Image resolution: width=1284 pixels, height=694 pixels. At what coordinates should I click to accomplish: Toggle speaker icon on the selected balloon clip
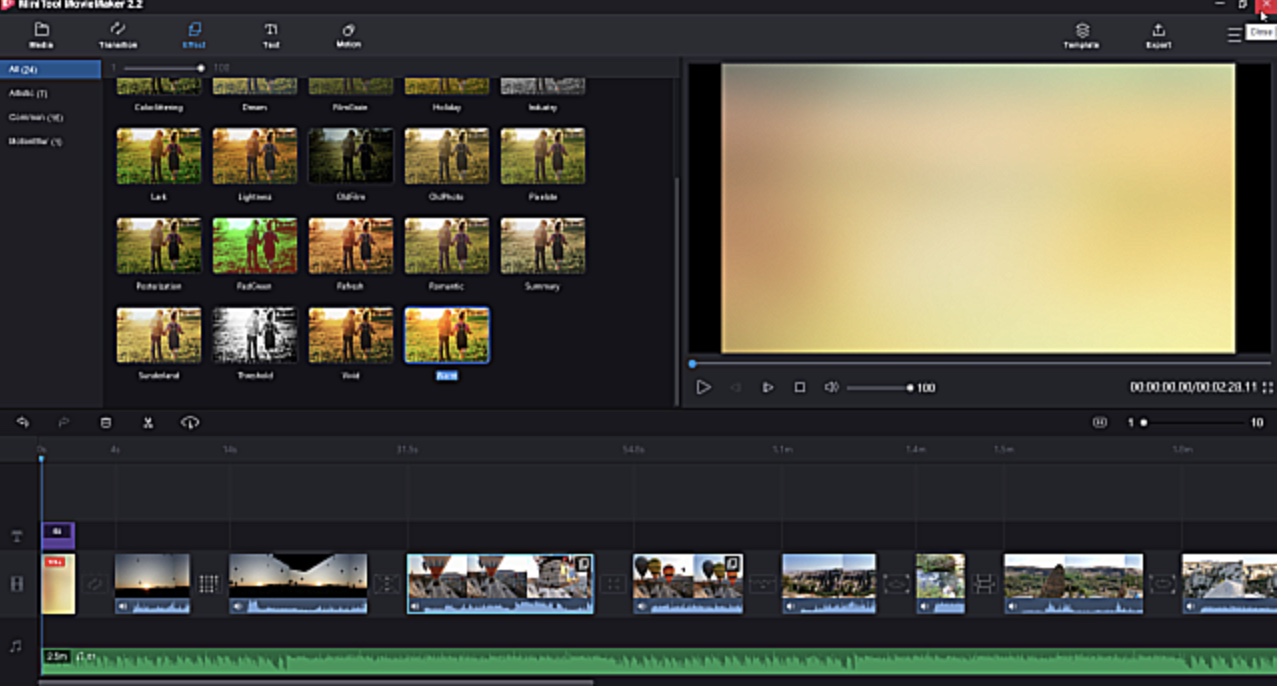coord(415,606)
